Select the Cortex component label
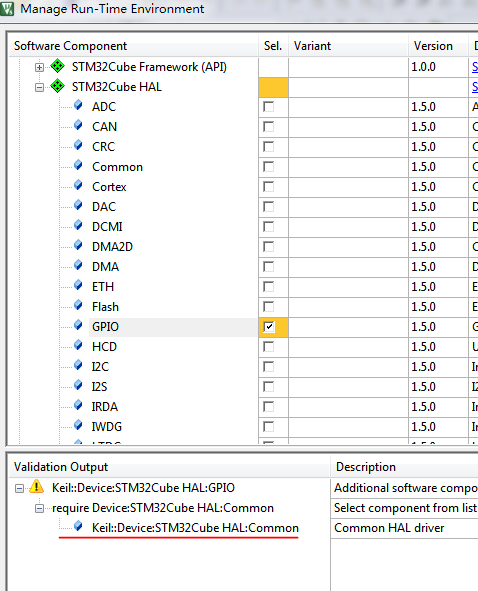This screenshot has height=591, width=478. pos(109,187)
